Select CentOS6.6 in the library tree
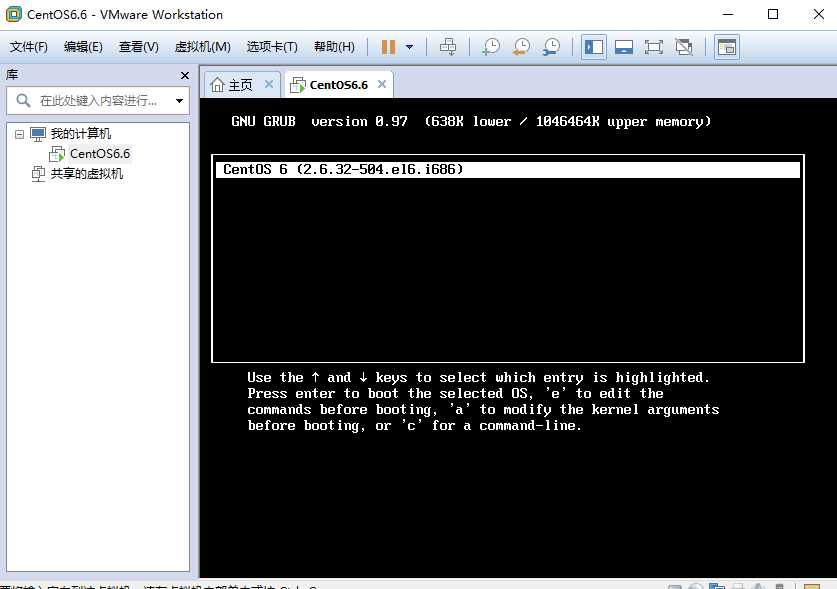This screenshot has height=589, width=837. pos(100,154)
